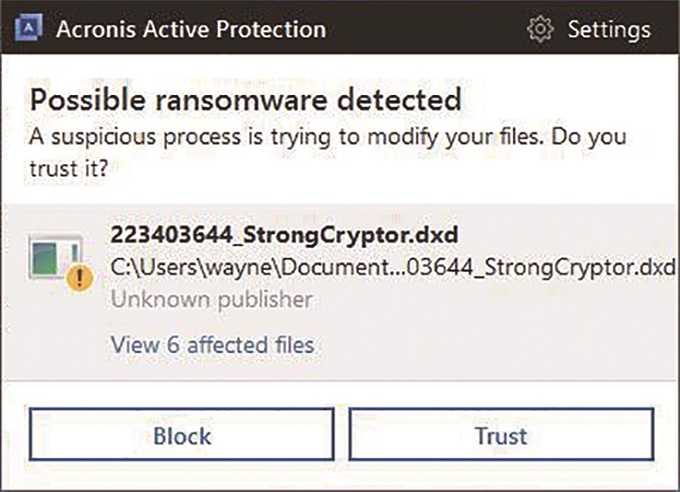Click the suspicious process file icon
680x492 pixels.
(56, 256)
